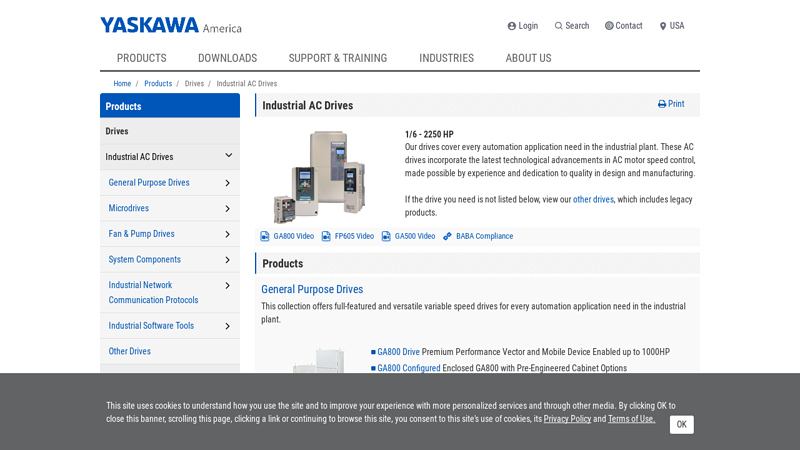Open Industrial Network Communication Protocols link

coord(153,292)
